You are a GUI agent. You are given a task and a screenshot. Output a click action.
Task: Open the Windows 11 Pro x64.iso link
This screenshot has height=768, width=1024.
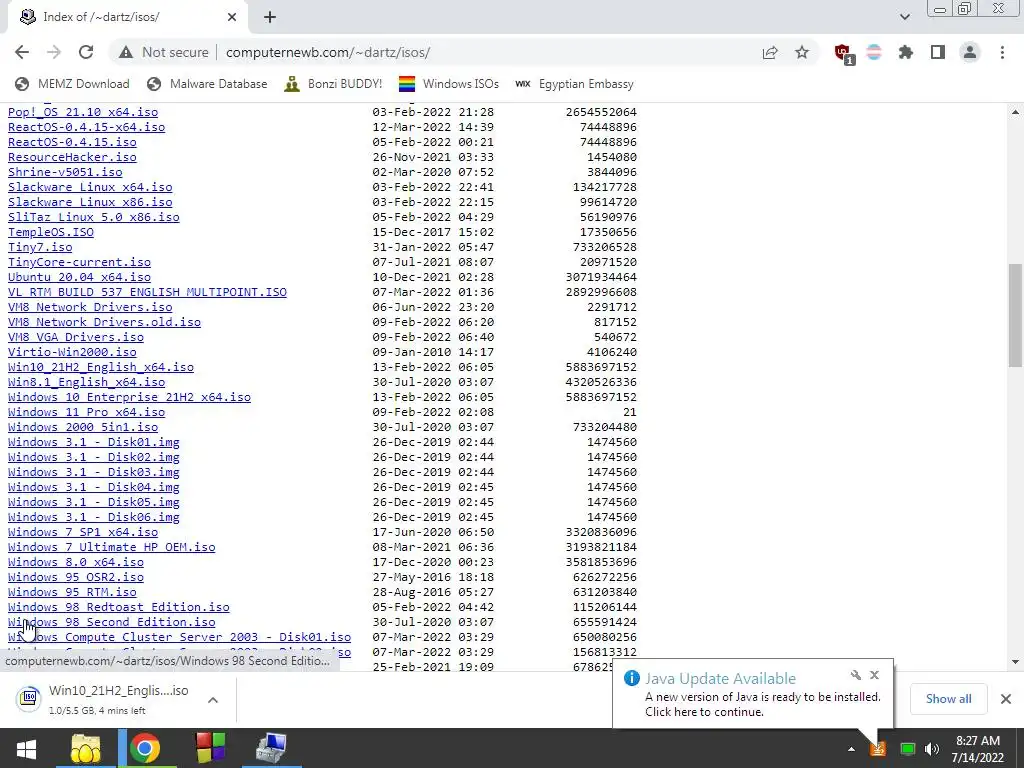pyautogui.click(x=86, y=412)
